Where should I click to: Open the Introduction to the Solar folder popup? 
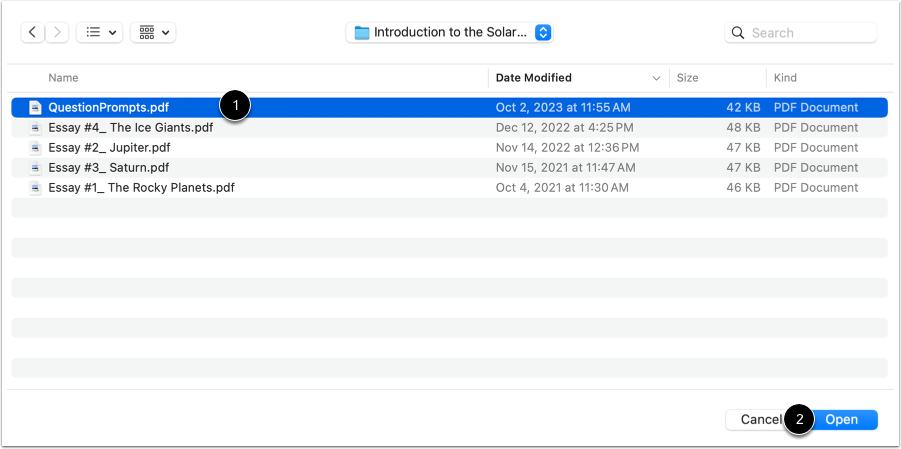(449, 32)
